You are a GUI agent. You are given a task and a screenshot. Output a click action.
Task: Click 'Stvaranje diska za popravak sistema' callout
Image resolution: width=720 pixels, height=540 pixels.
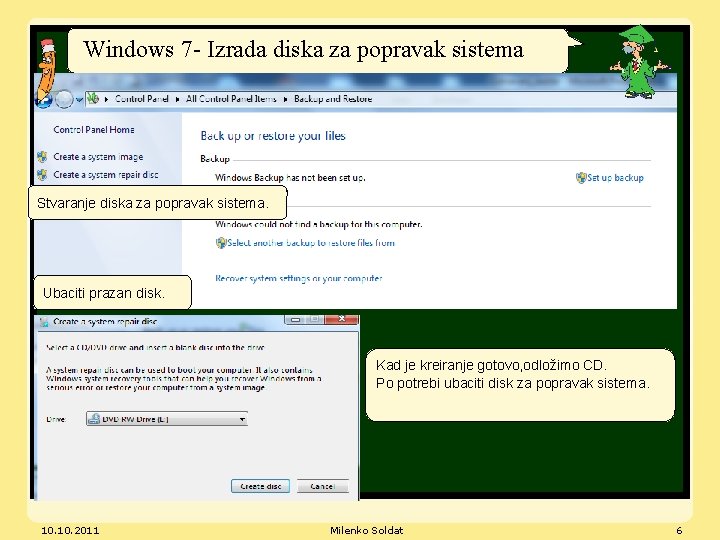(x=158, y=202)
